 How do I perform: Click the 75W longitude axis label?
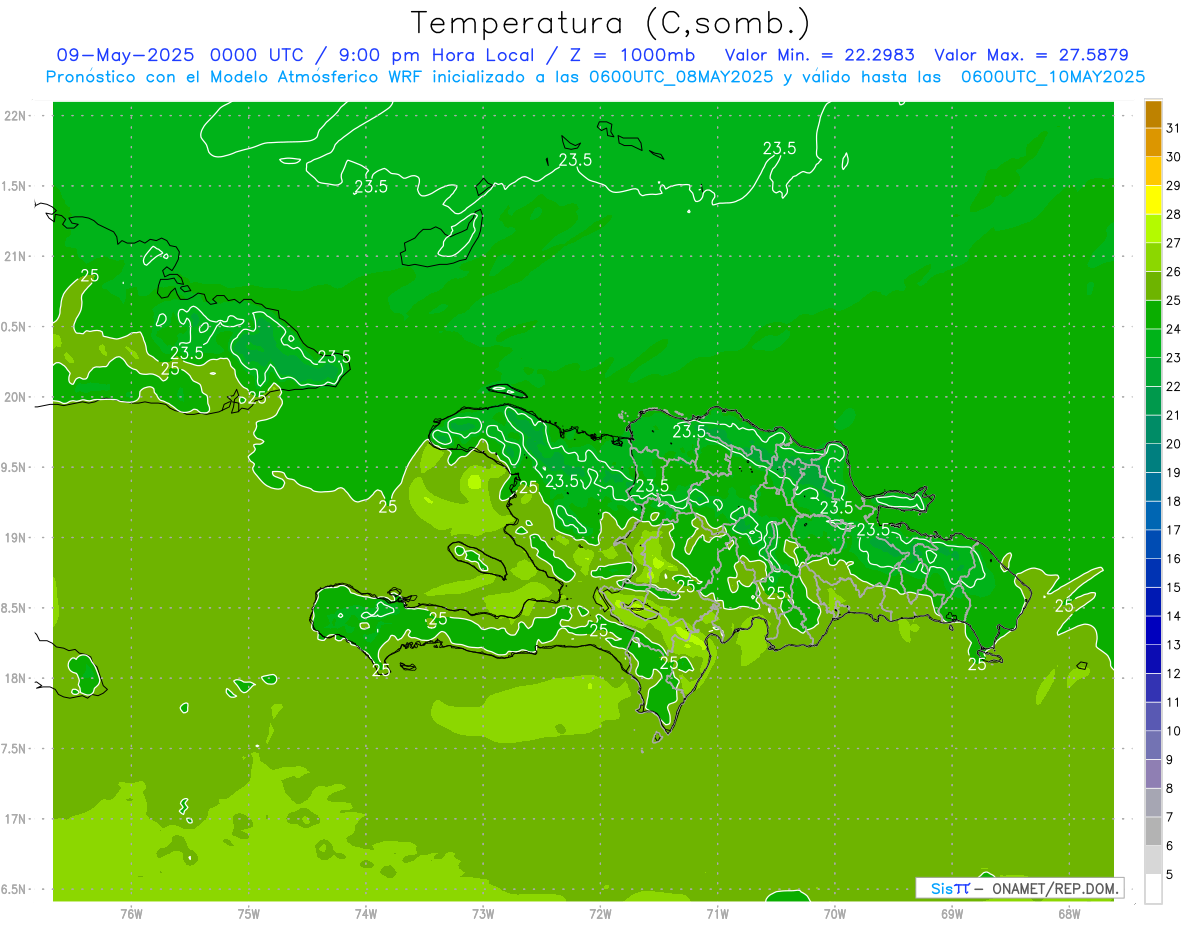coord(248,914)
